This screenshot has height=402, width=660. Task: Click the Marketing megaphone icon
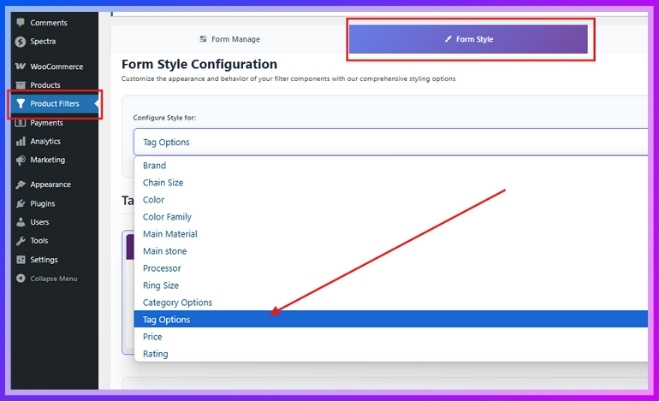(x=20, y=160)
